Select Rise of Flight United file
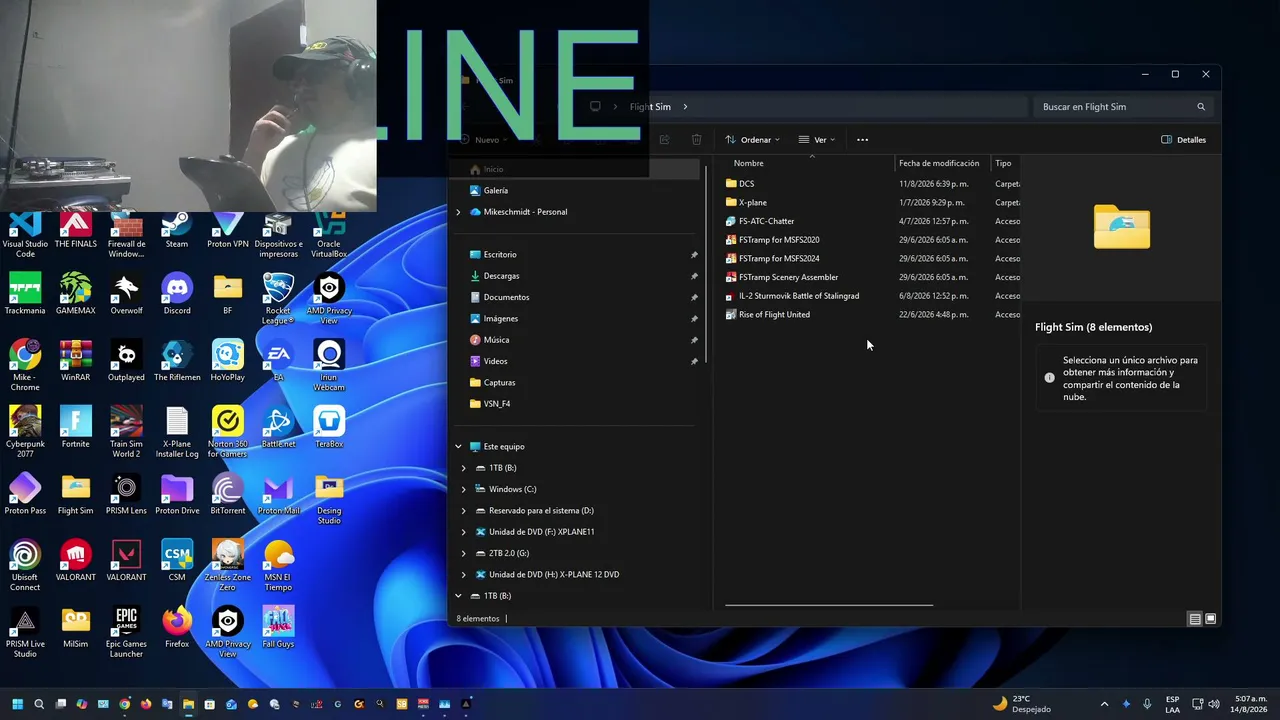 point(768,315)
